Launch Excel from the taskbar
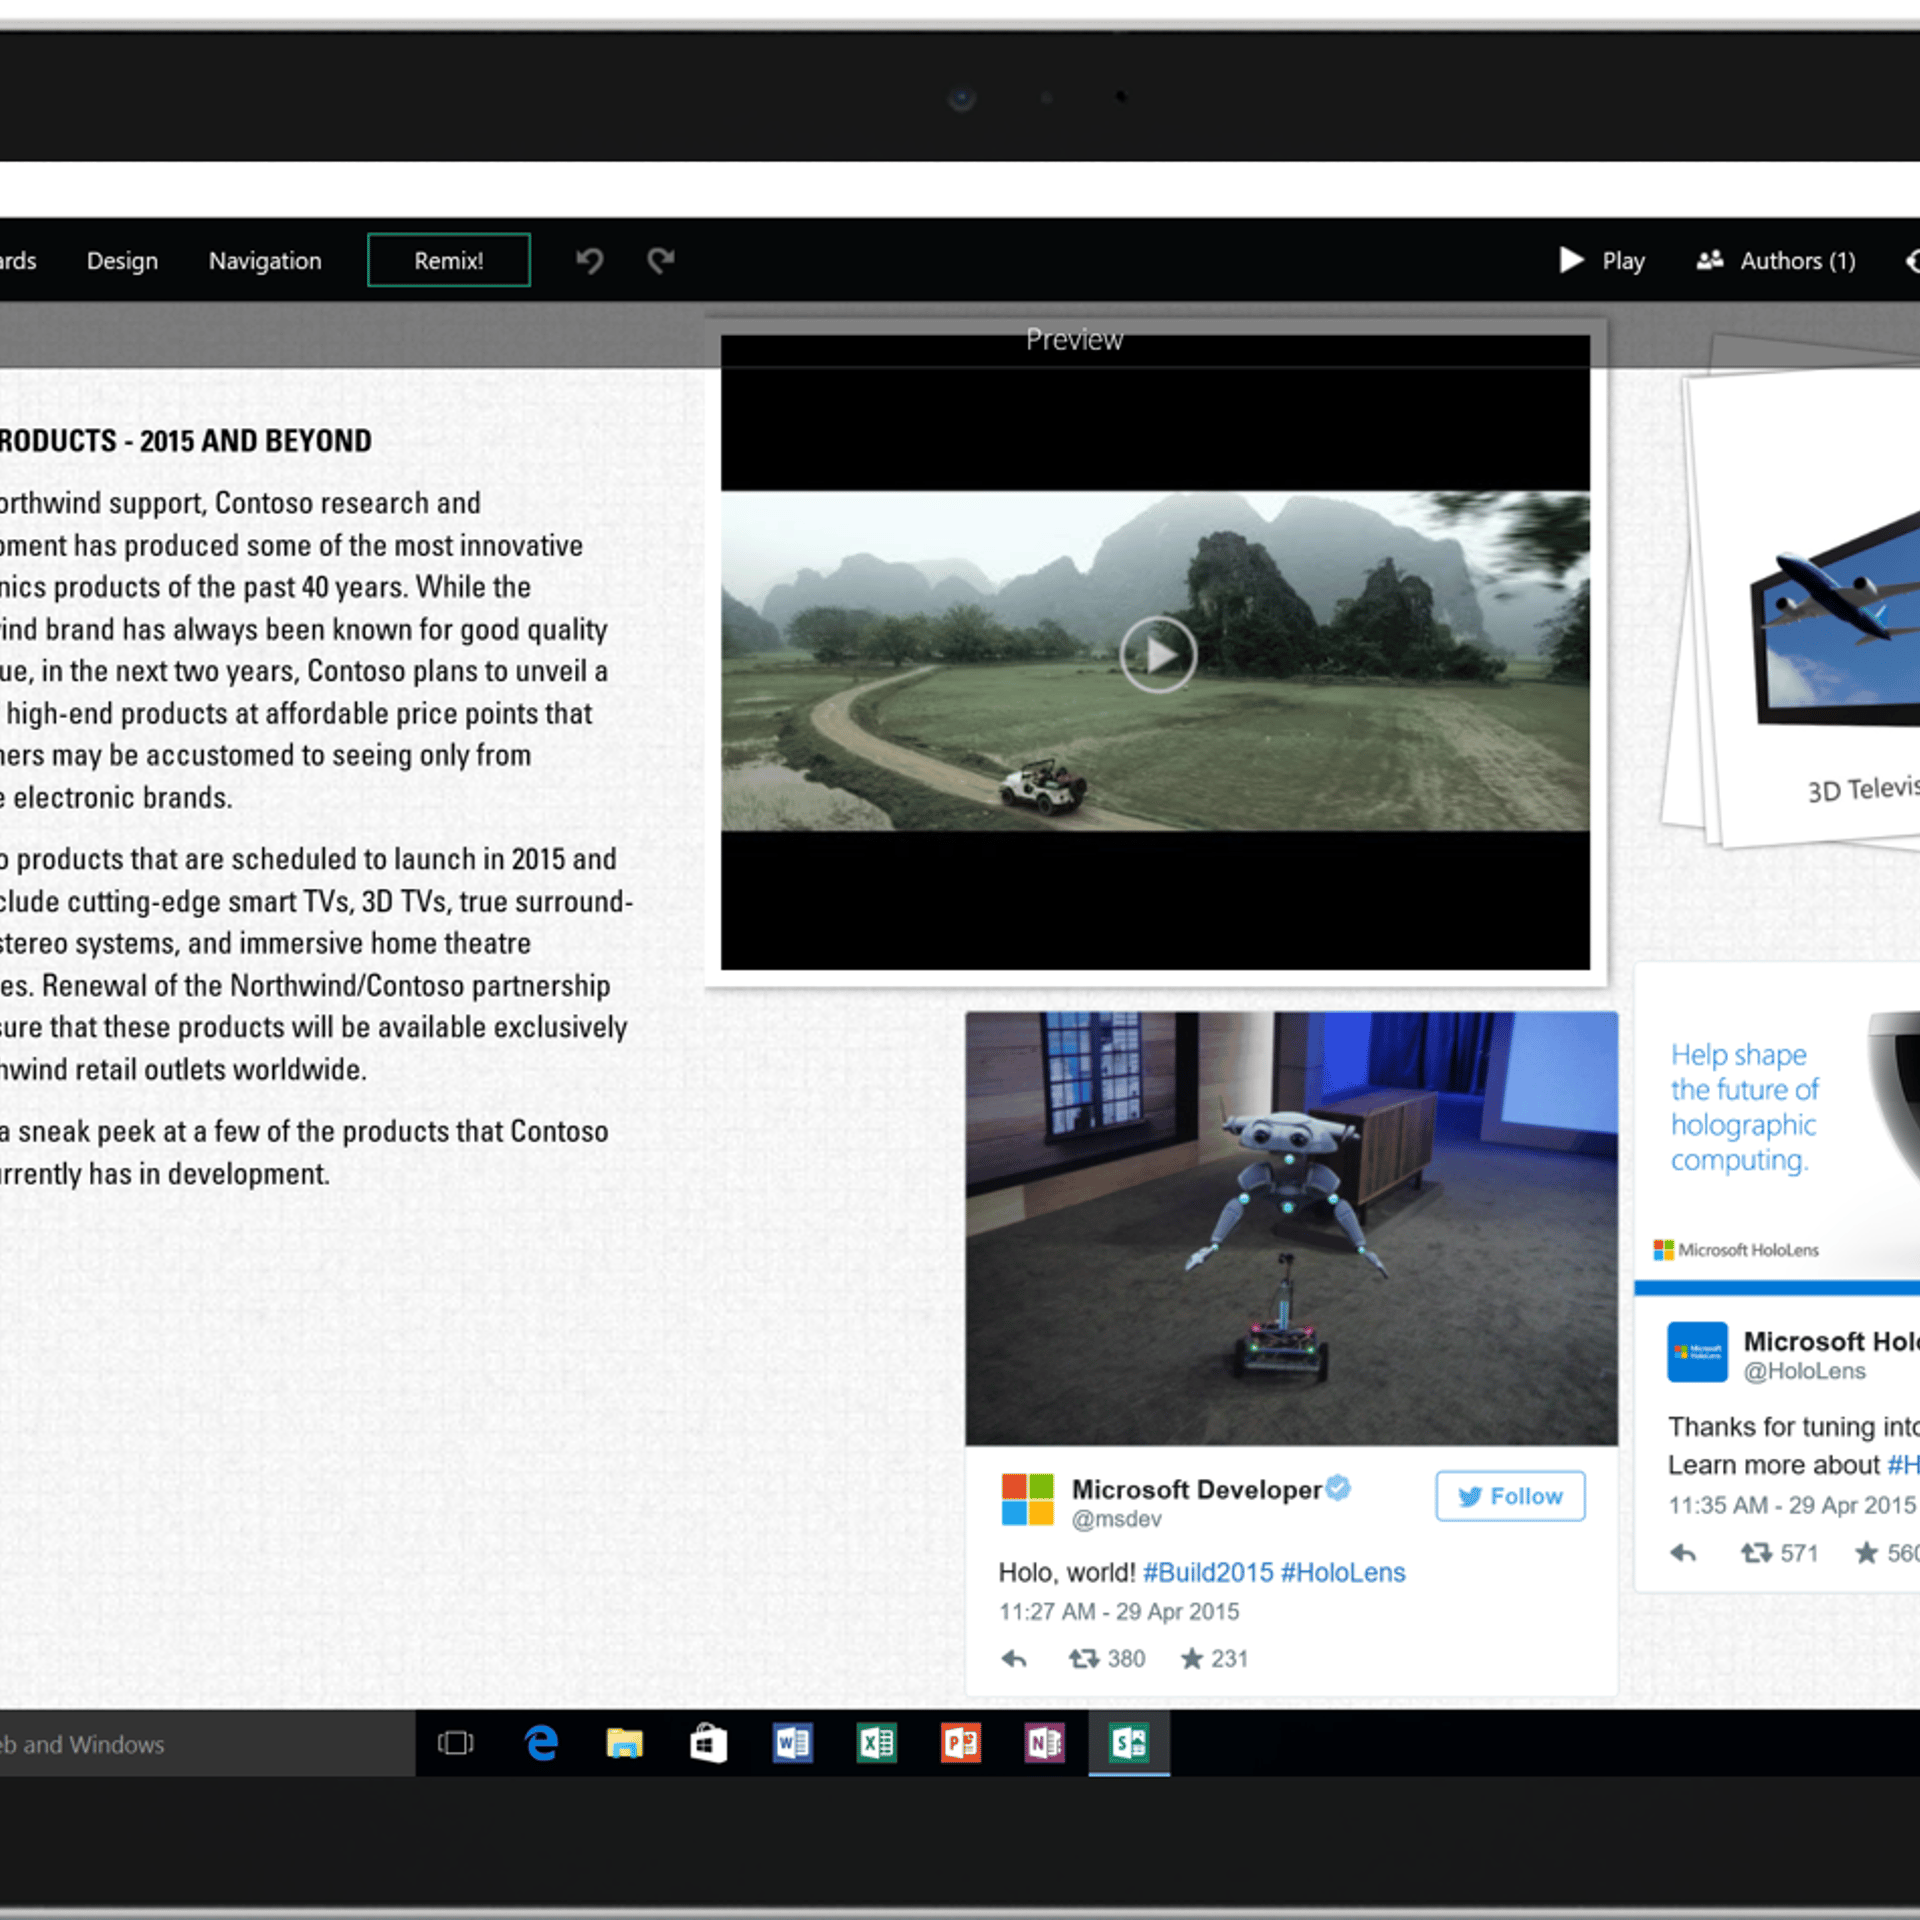The width and height of the screenshot is (1920, 1920). pyautogui.click(x=877, y=1744)
